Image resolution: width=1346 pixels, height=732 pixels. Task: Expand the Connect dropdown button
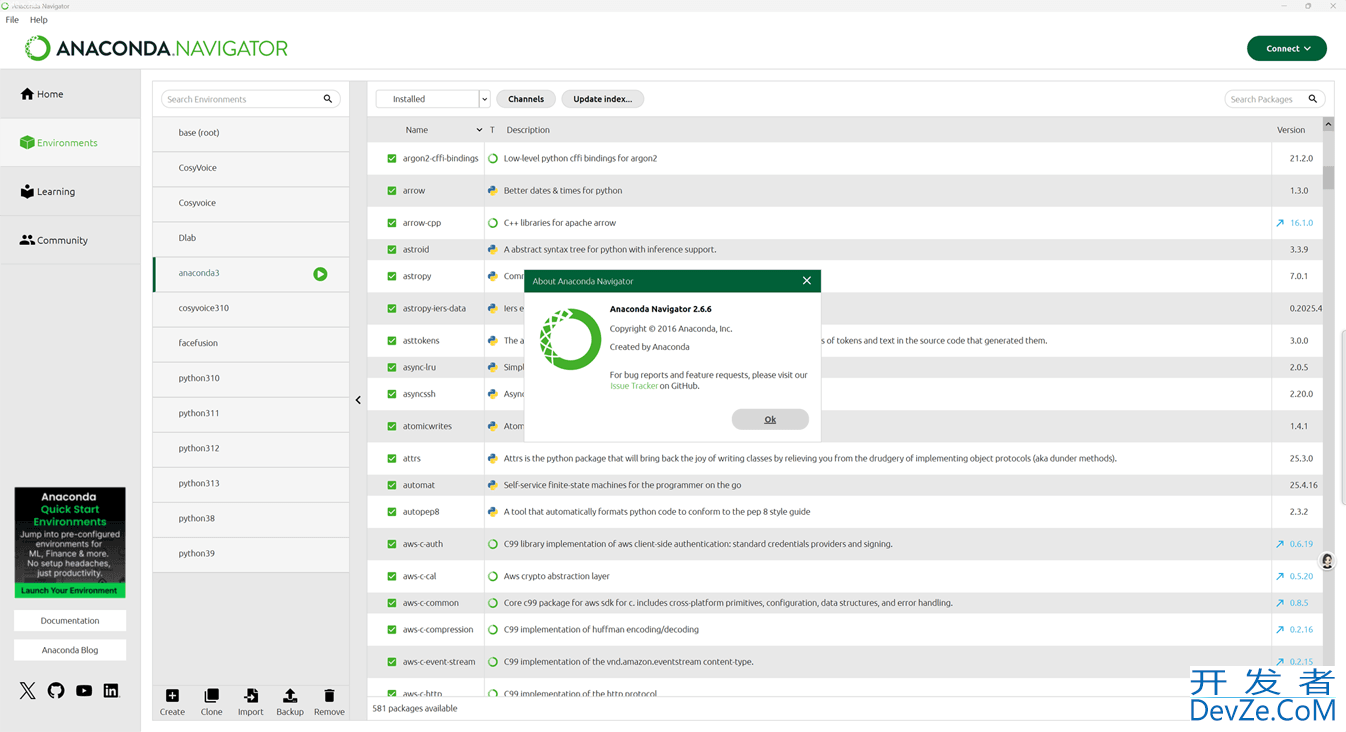[x=1287, y=48]
